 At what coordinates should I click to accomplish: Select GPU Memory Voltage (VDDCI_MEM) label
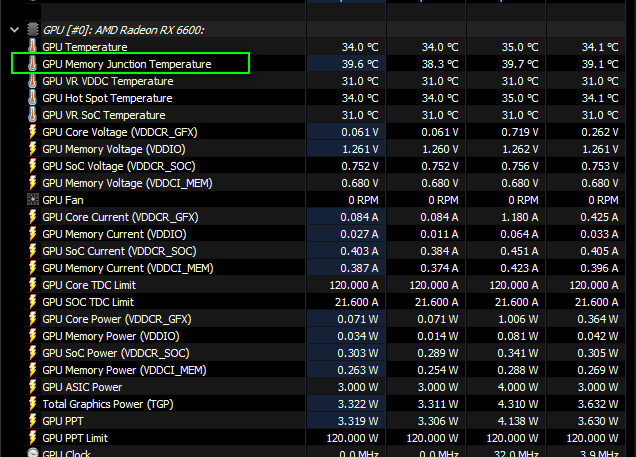(127, 183)
